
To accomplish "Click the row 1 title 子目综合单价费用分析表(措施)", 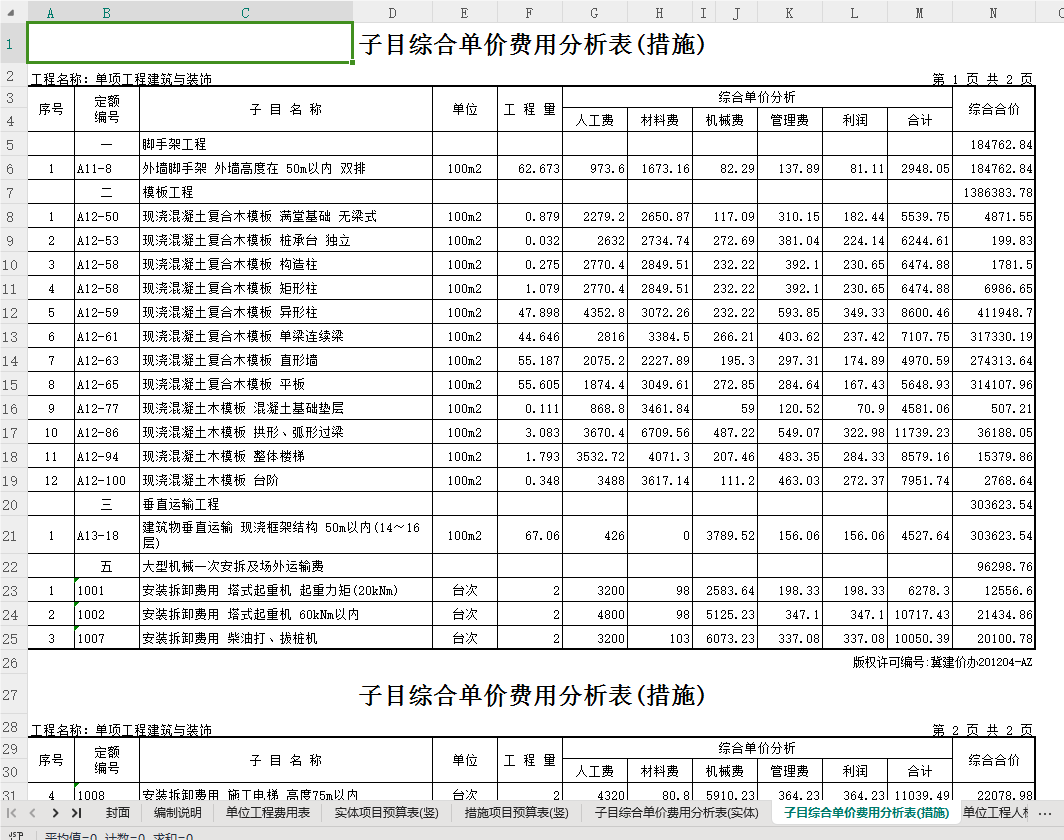I will point(533,44).
